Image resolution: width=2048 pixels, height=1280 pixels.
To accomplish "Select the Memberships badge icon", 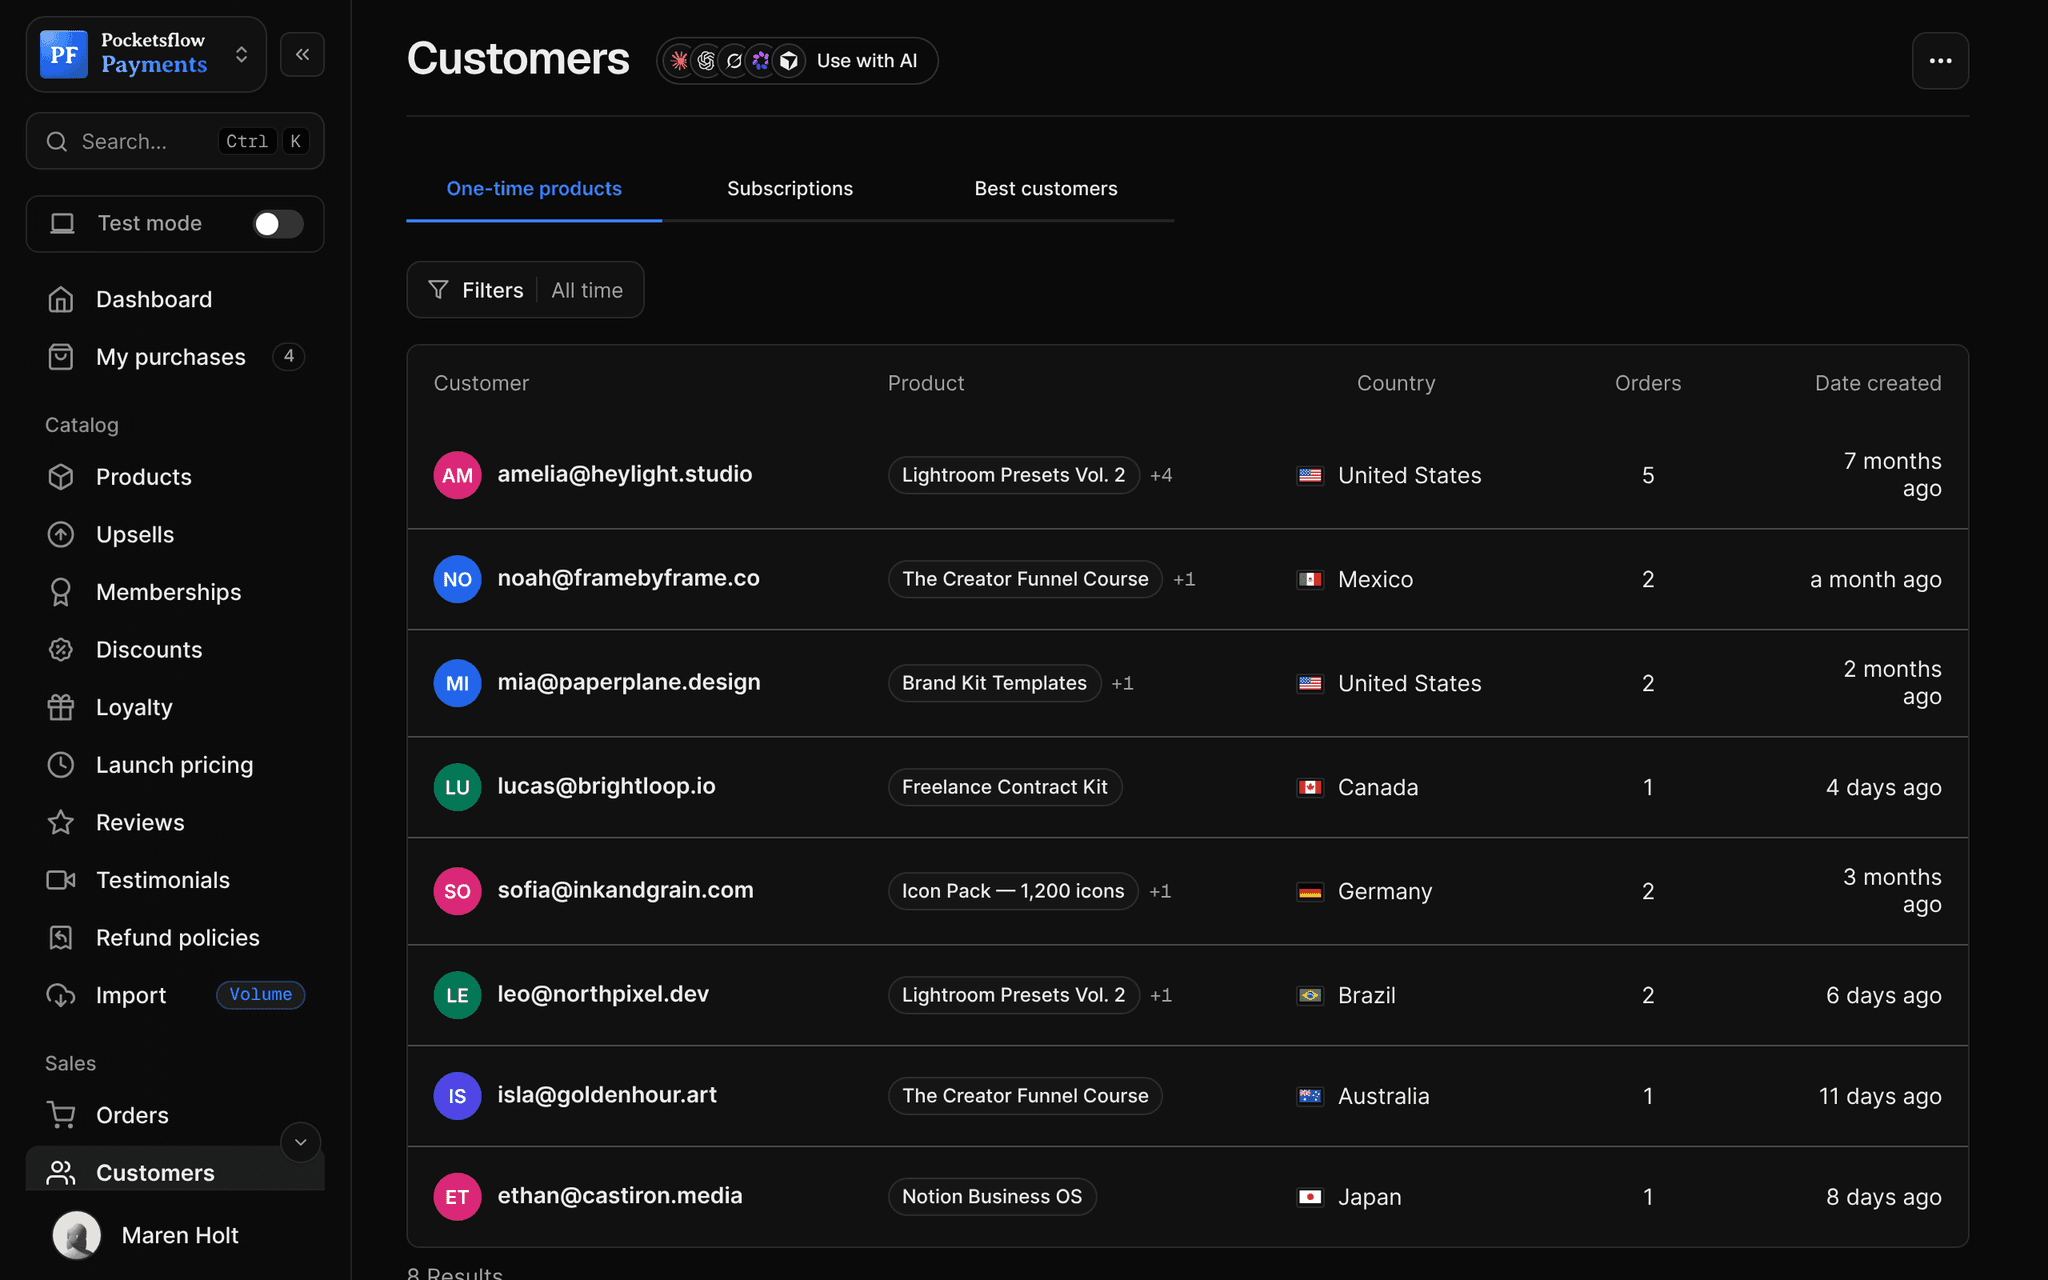I will [61, 592].
